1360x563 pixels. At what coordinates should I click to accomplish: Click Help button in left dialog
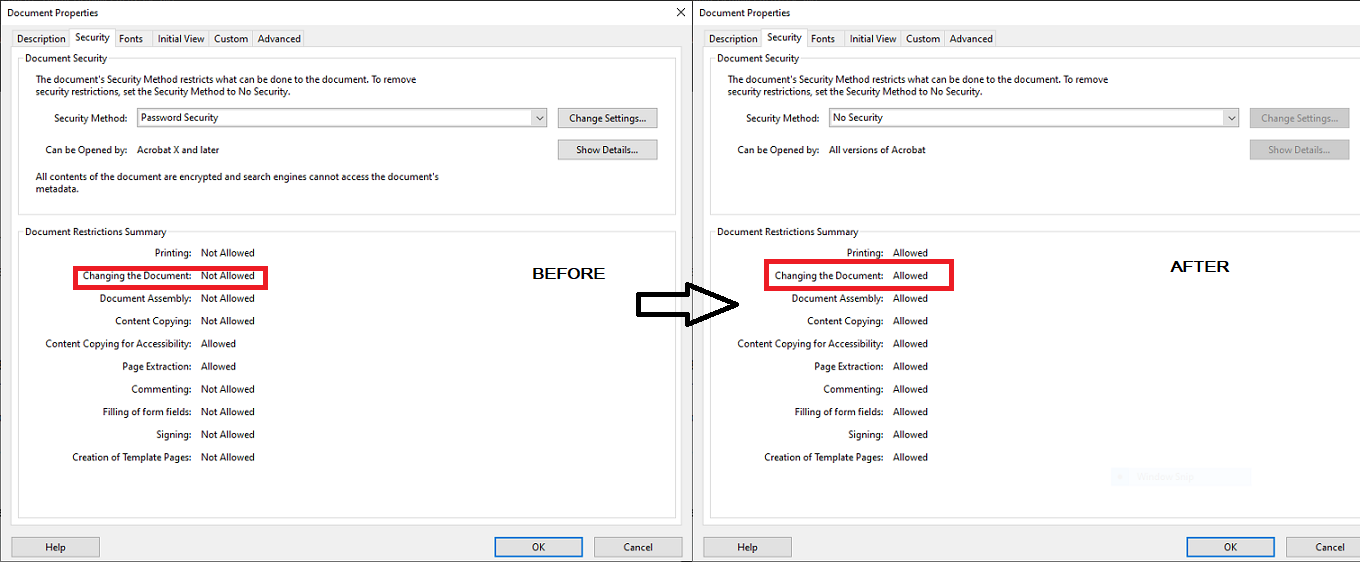coord(56,547)
